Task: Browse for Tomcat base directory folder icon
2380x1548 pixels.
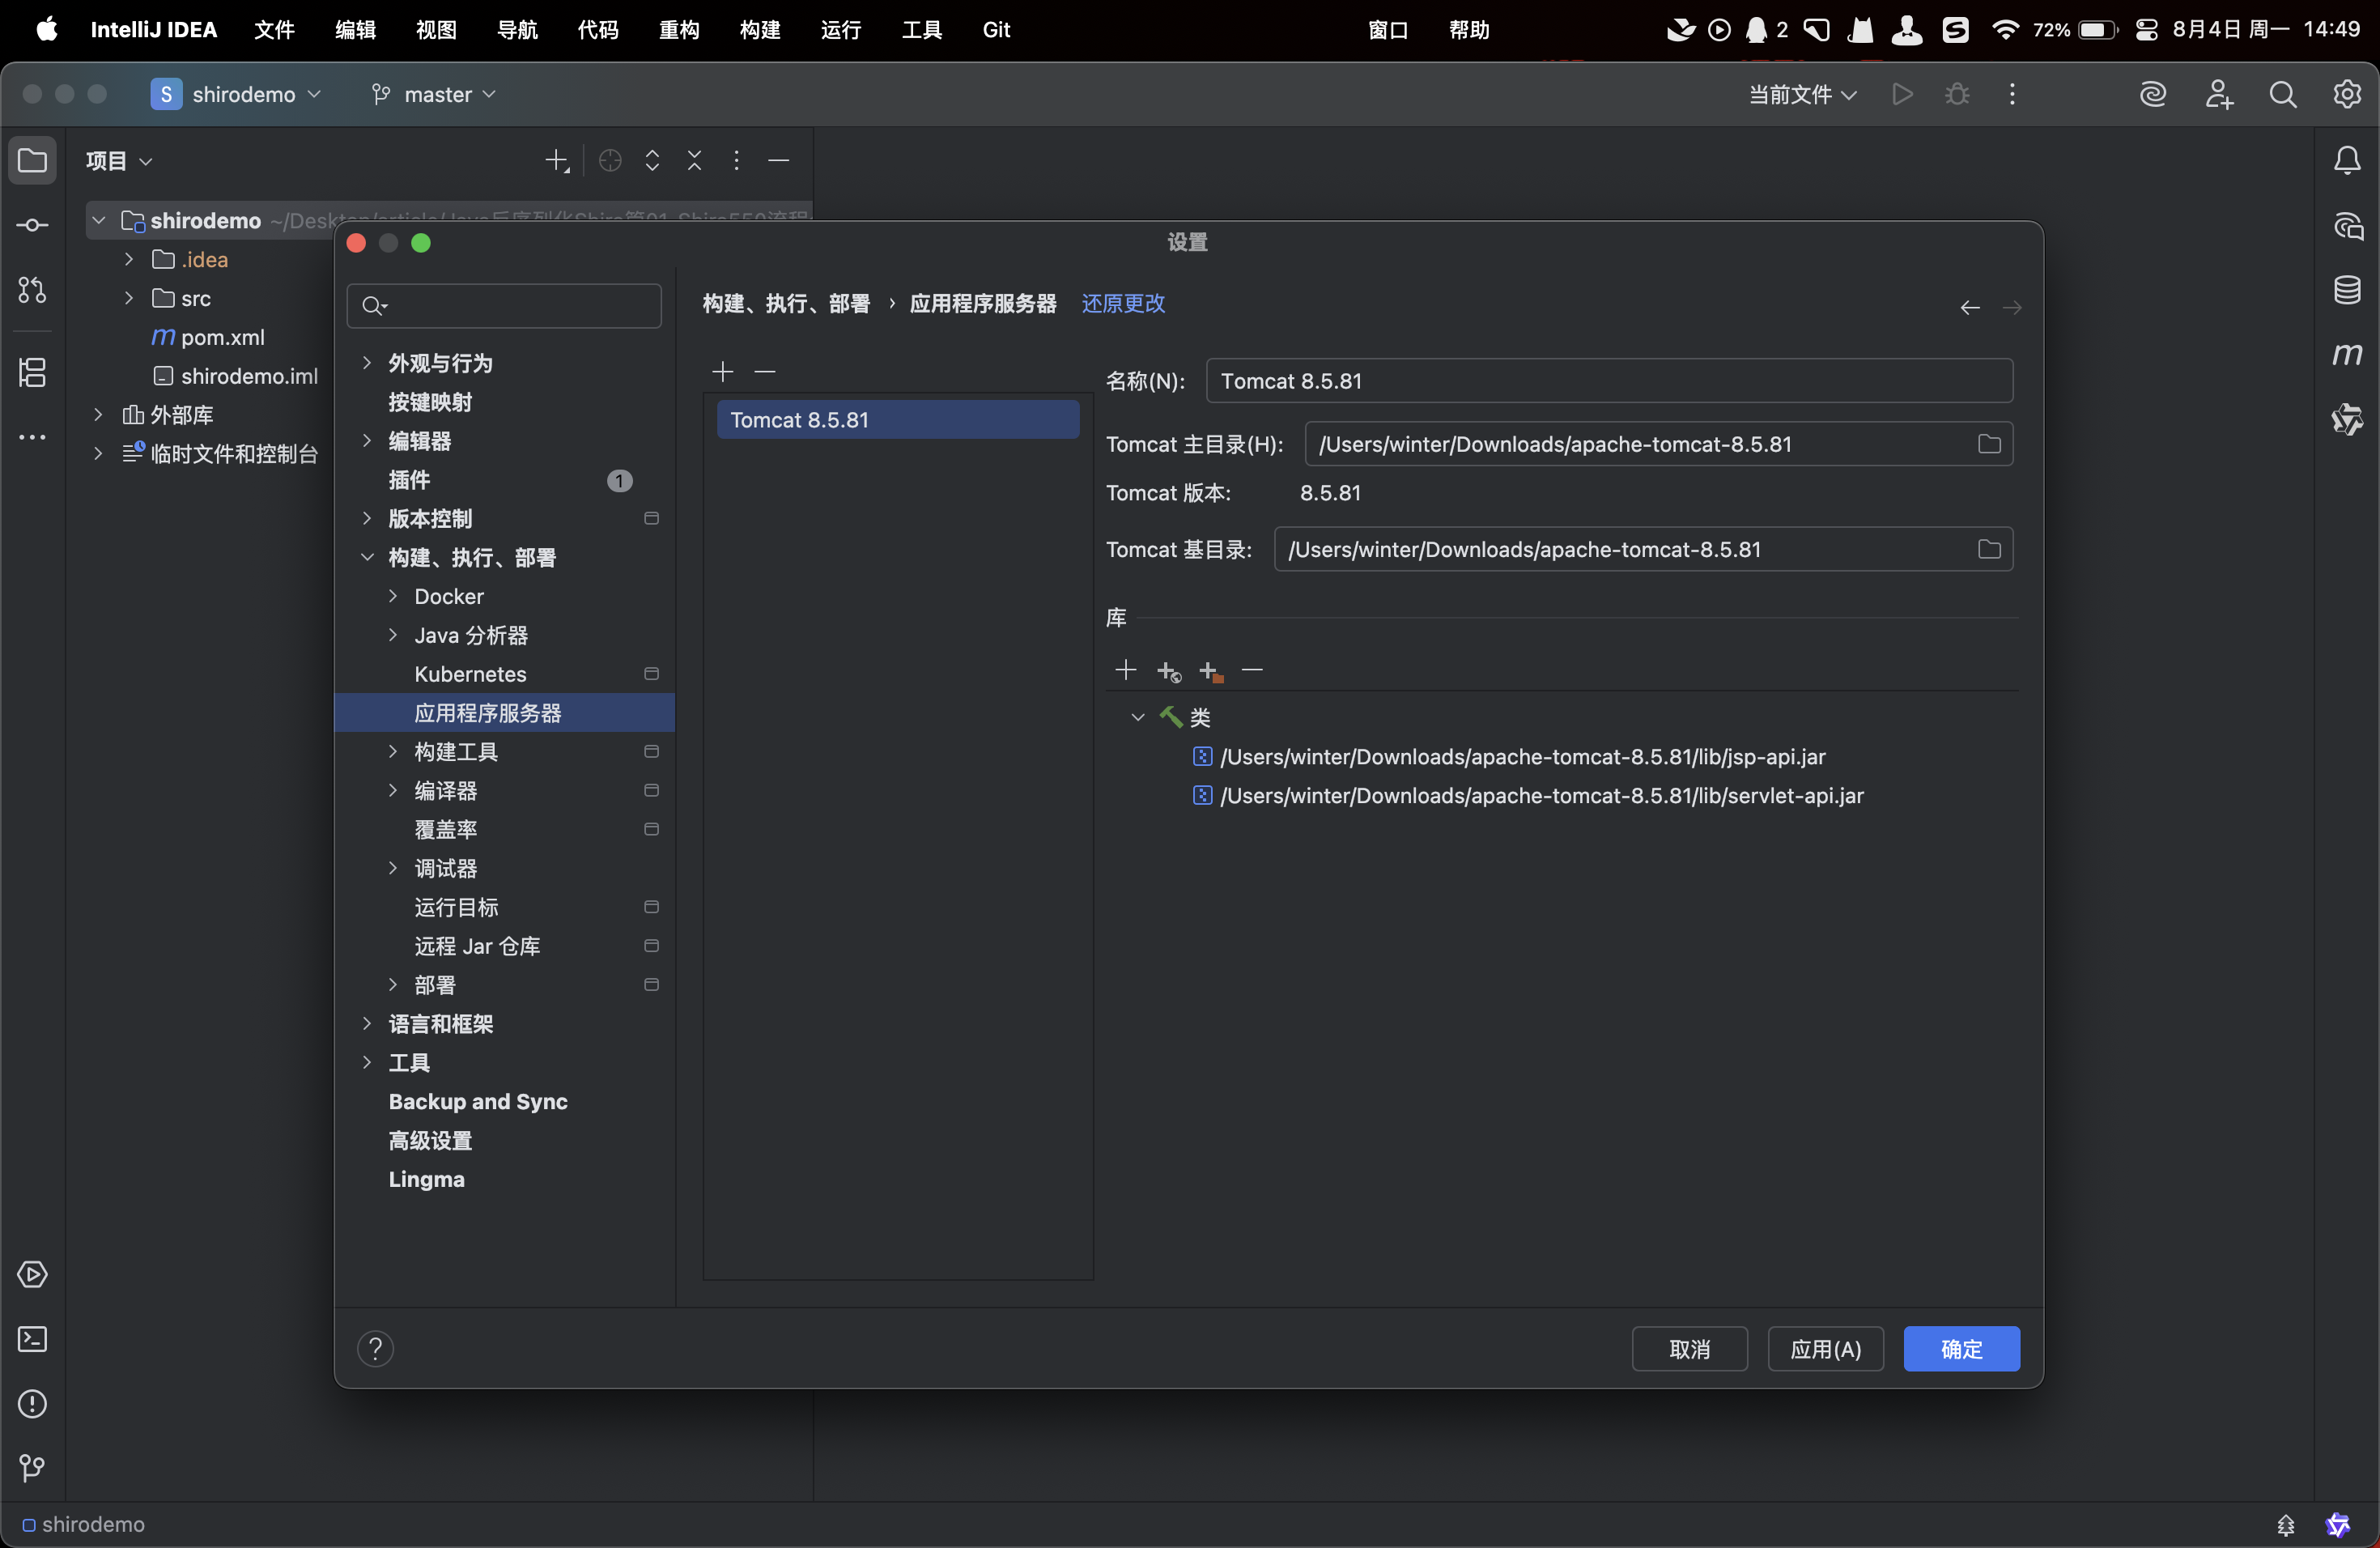Action: 1988,549
